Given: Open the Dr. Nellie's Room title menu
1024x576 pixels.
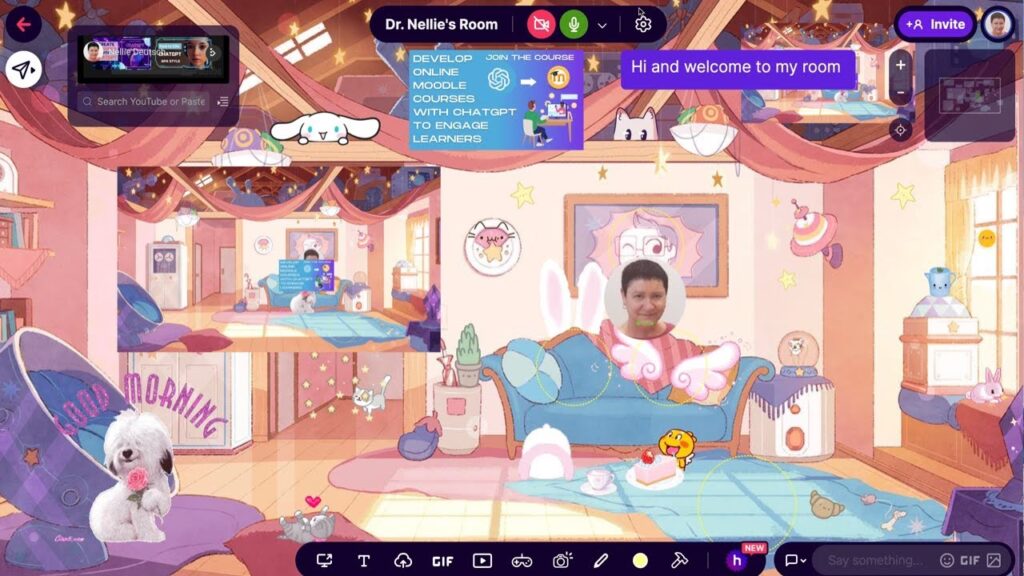Looking at the screenshot, I should click(x=441, y=24).
